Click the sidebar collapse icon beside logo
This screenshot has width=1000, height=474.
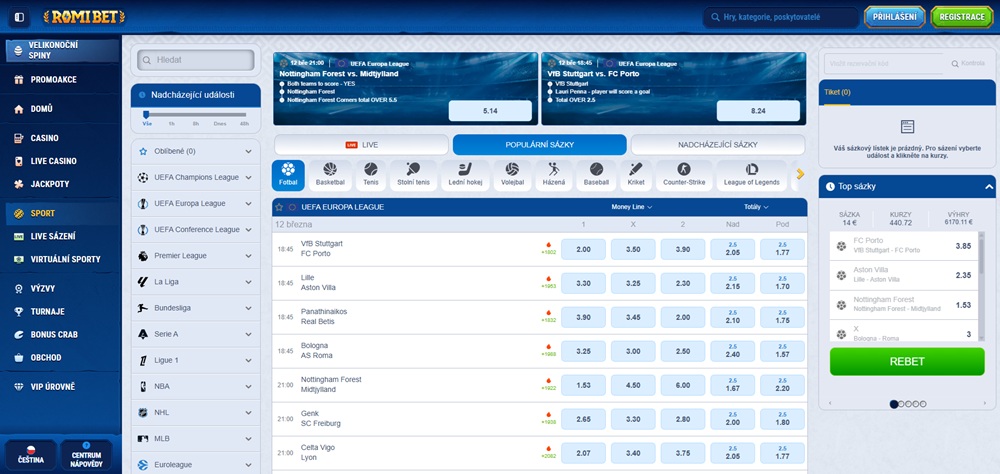tap(20, 17)
